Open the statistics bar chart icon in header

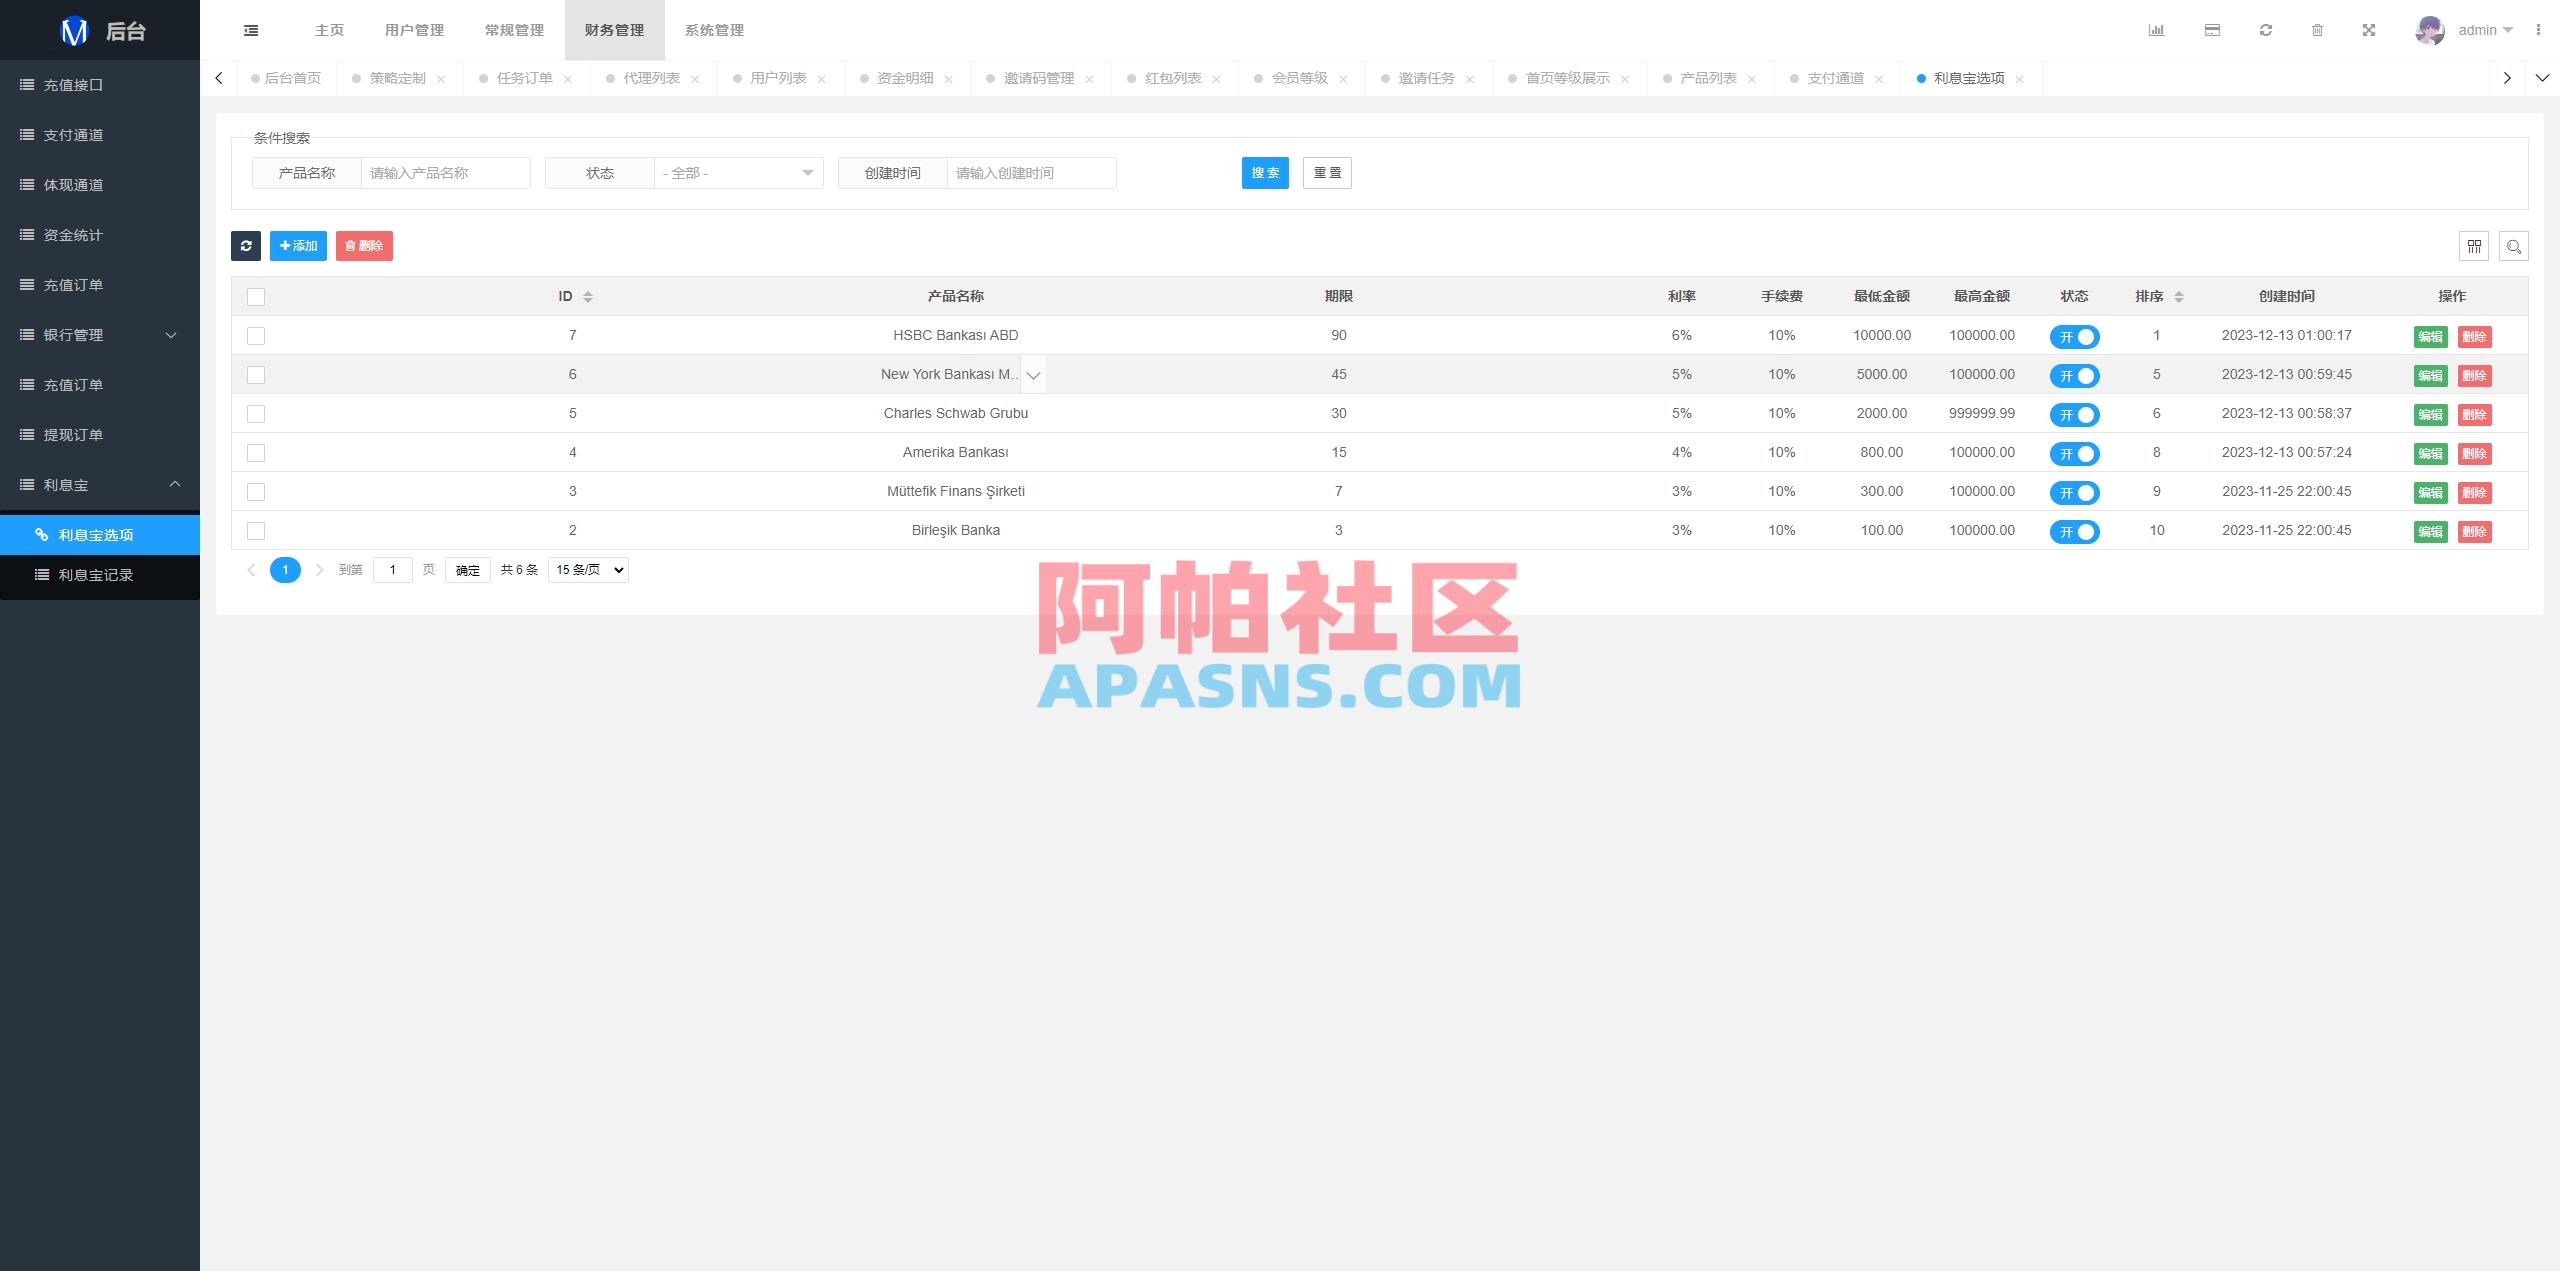click(2157, 30)
